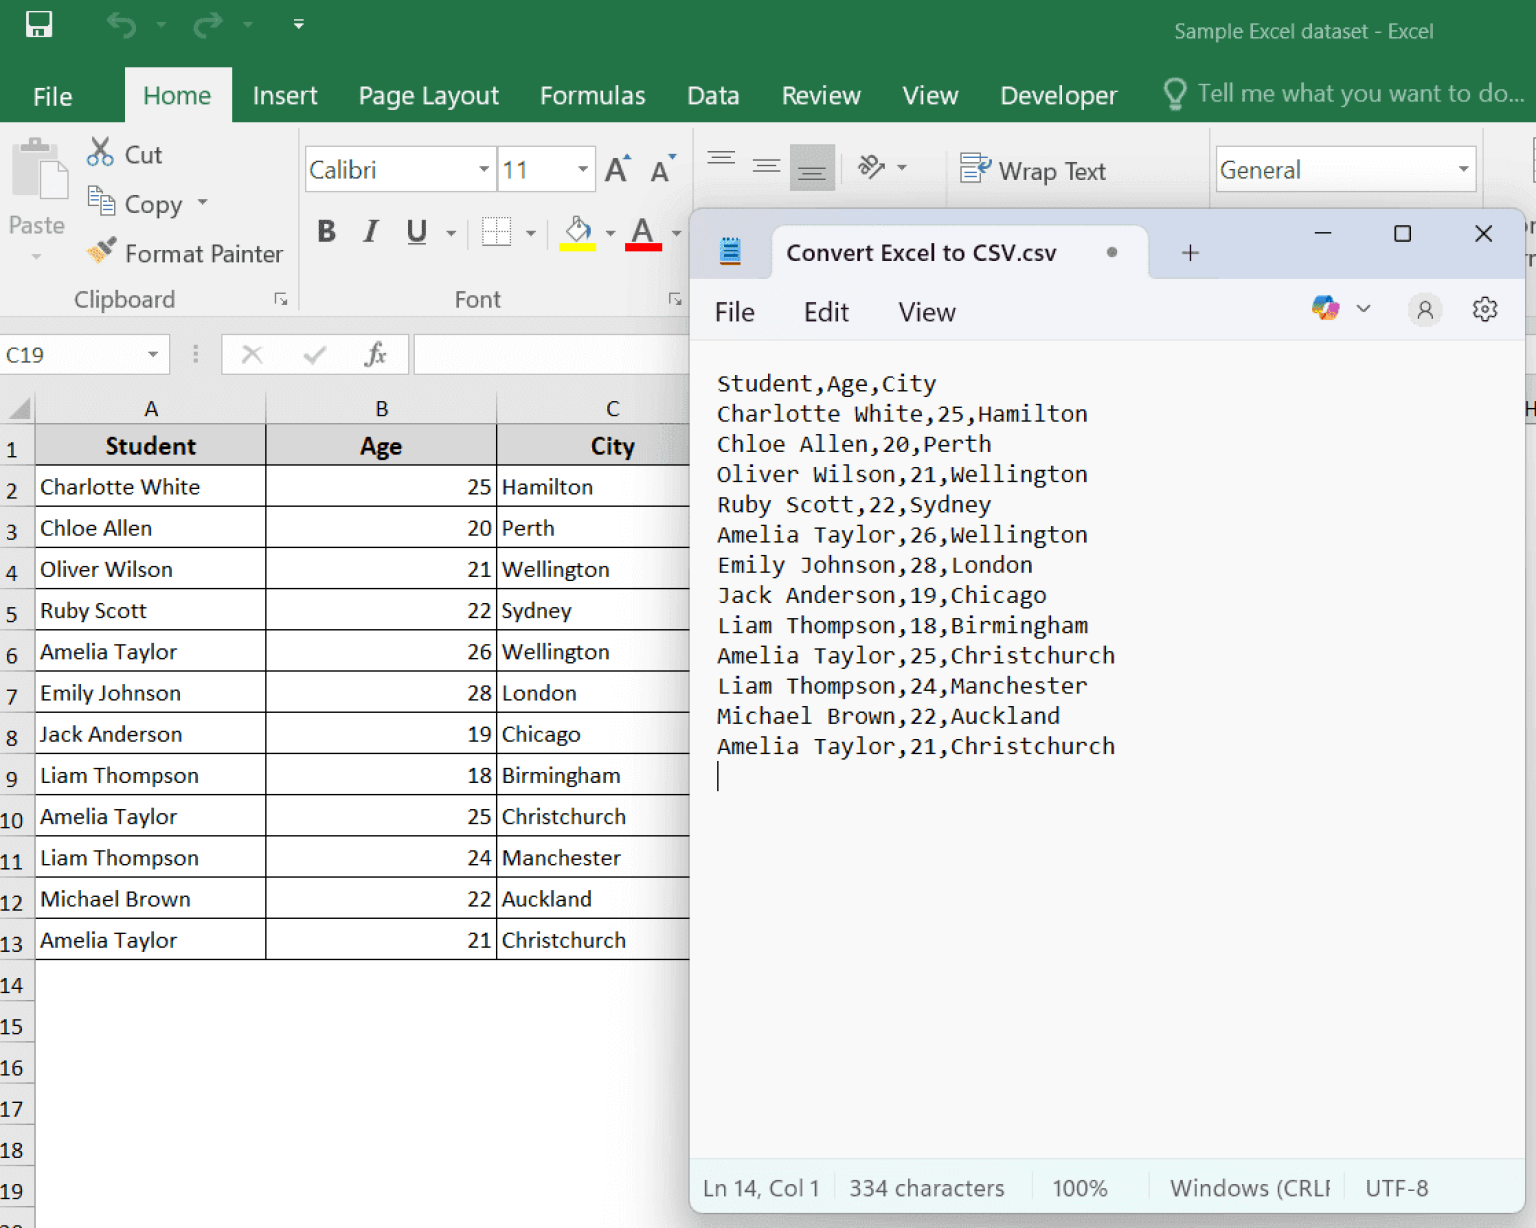1536x1228 pixels.
Task: Click the Save icon in the title bar
Action: tap(39, 24)
